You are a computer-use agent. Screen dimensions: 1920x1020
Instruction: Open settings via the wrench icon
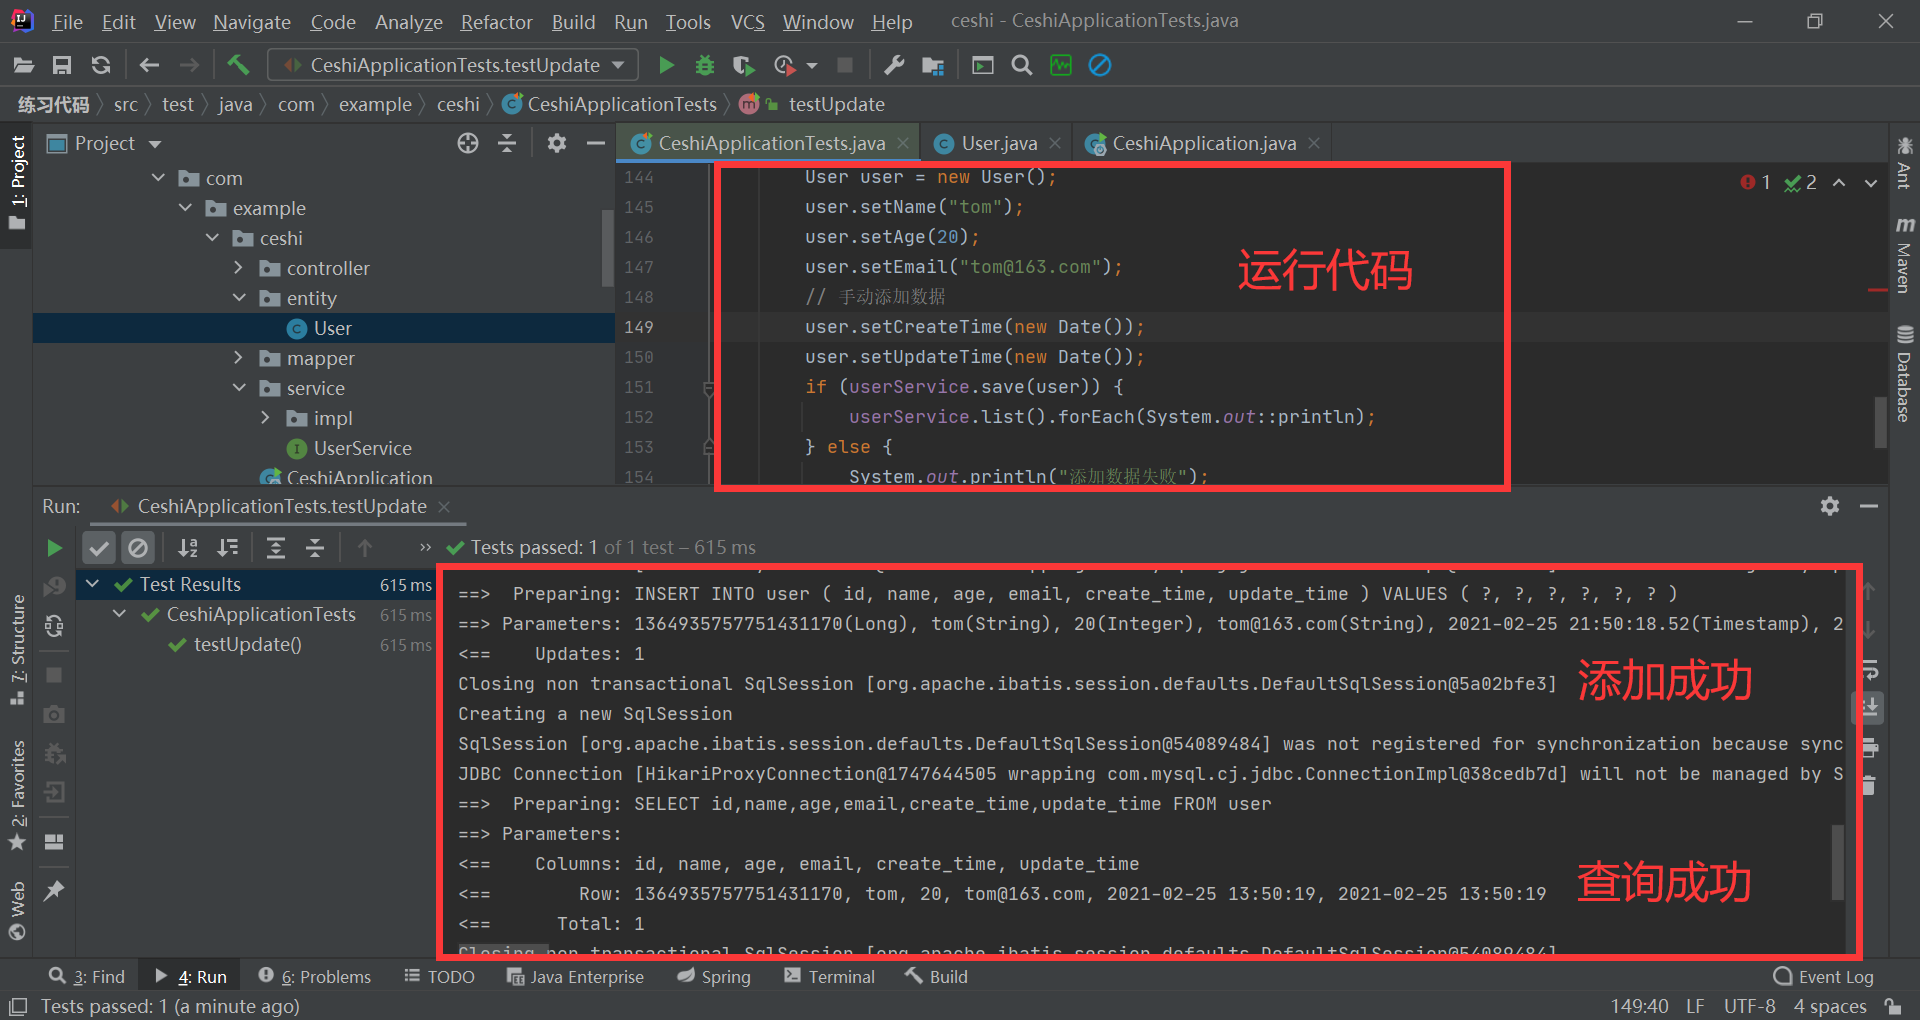(894, 65)
